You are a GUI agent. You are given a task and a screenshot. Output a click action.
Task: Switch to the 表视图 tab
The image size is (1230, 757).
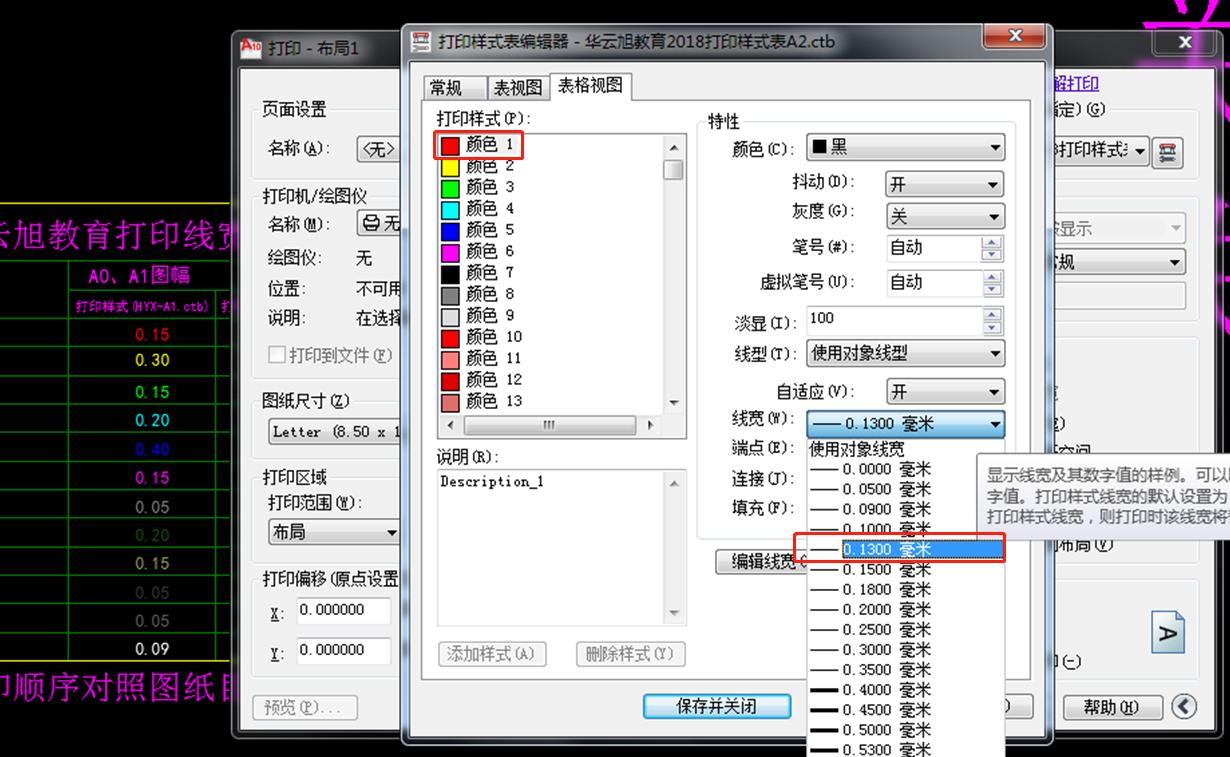pyautogui.click(x=516, y=88)
